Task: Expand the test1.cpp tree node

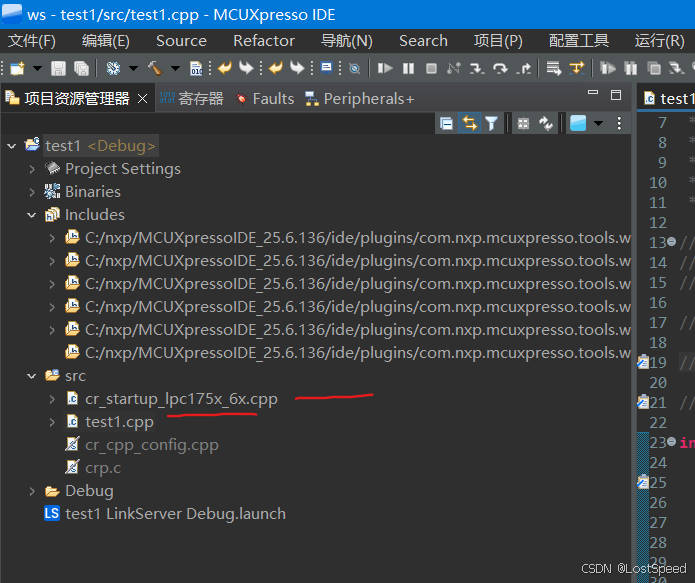Action: [52, 422]
